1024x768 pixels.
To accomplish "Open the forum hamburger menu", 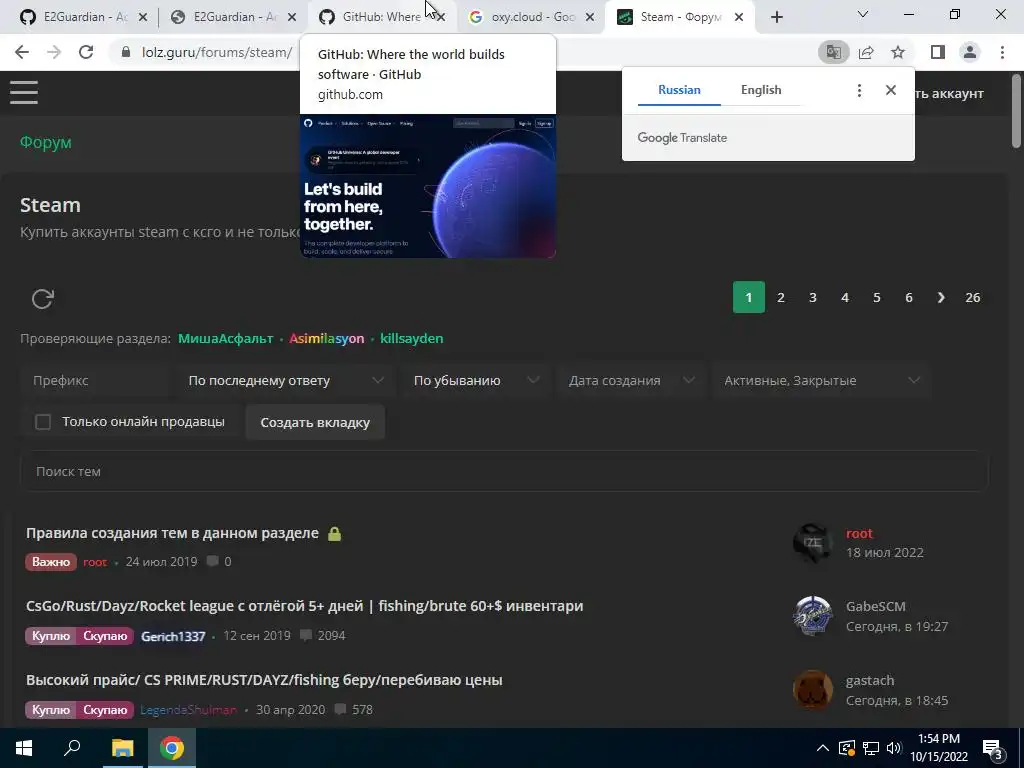I will coord(24,92).
